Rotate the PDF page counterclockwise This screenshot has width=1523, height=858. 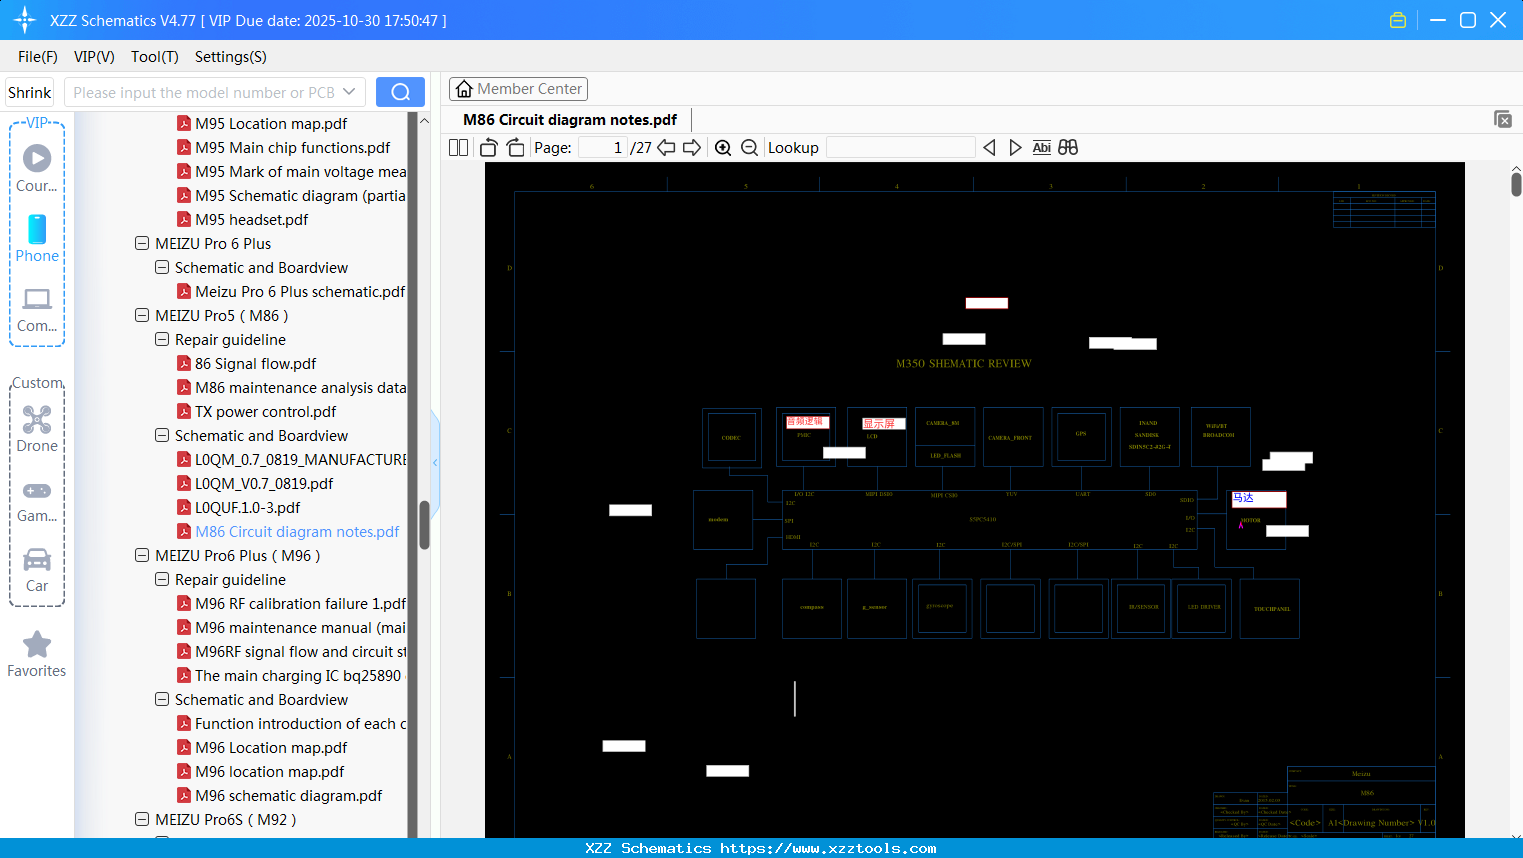pos(488,148)
